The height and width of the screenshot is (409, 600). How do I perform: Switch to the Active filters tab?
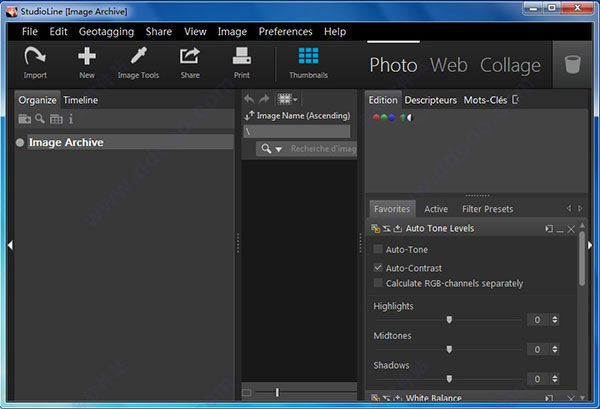tap(436, 209)
